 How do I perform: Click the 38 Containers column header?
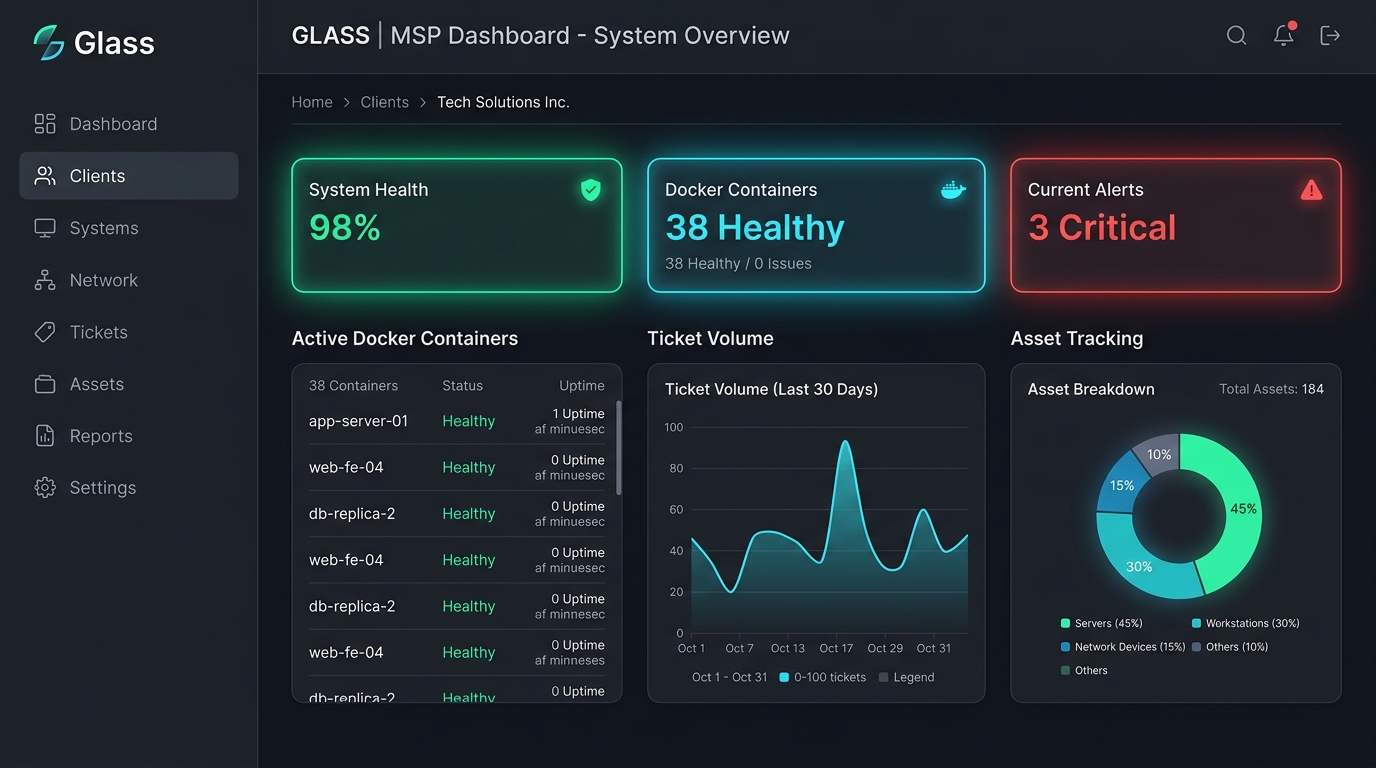point(353,386)
